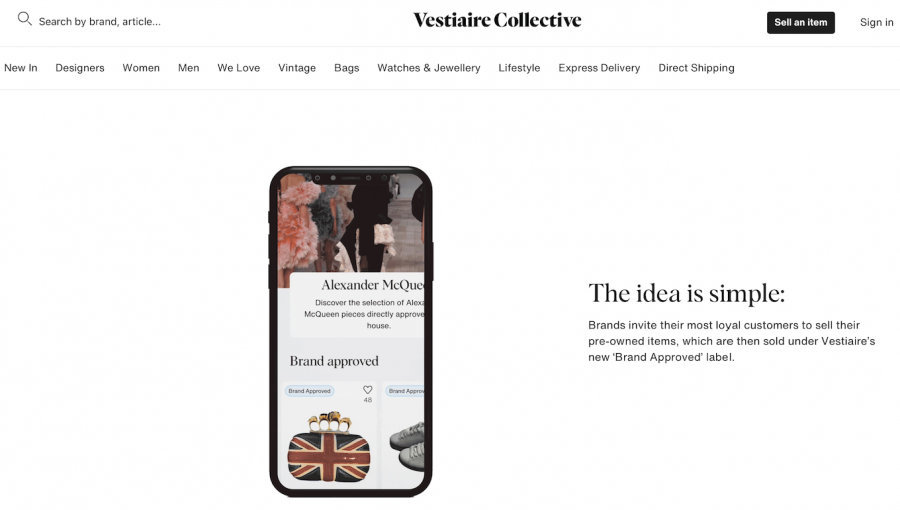Select the Men category

coord(188,68)
